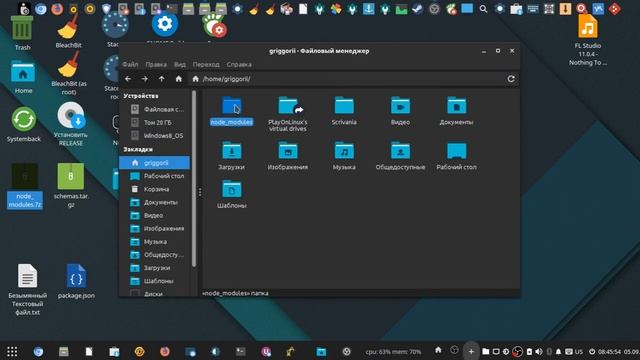Open Trash icon on desktop
Viewport: 640px width, 360px height.
[22, 33]
